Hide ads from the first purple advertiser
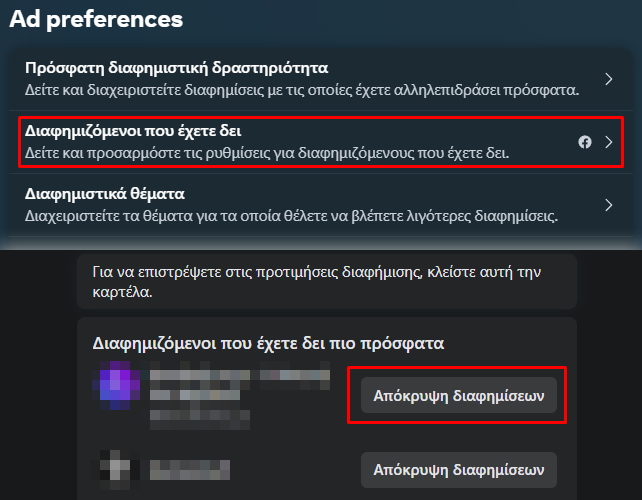The image size is (642, 500). pyautogui.click(x=459, y=396)
